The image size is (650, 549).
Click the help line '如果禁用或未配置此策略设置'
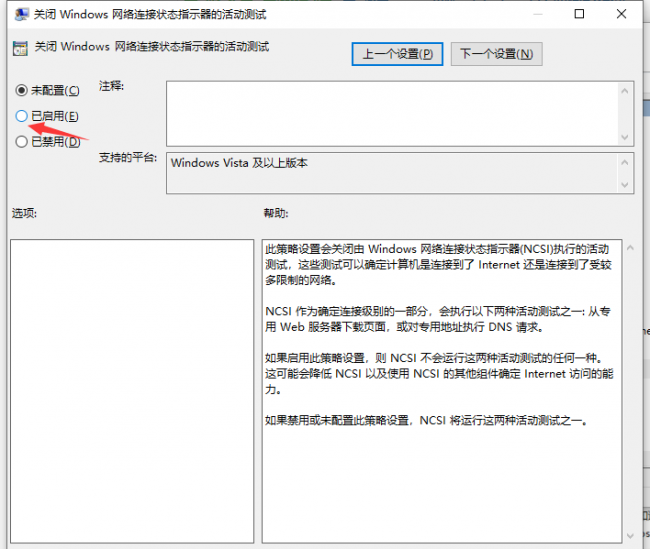[426, 420]
